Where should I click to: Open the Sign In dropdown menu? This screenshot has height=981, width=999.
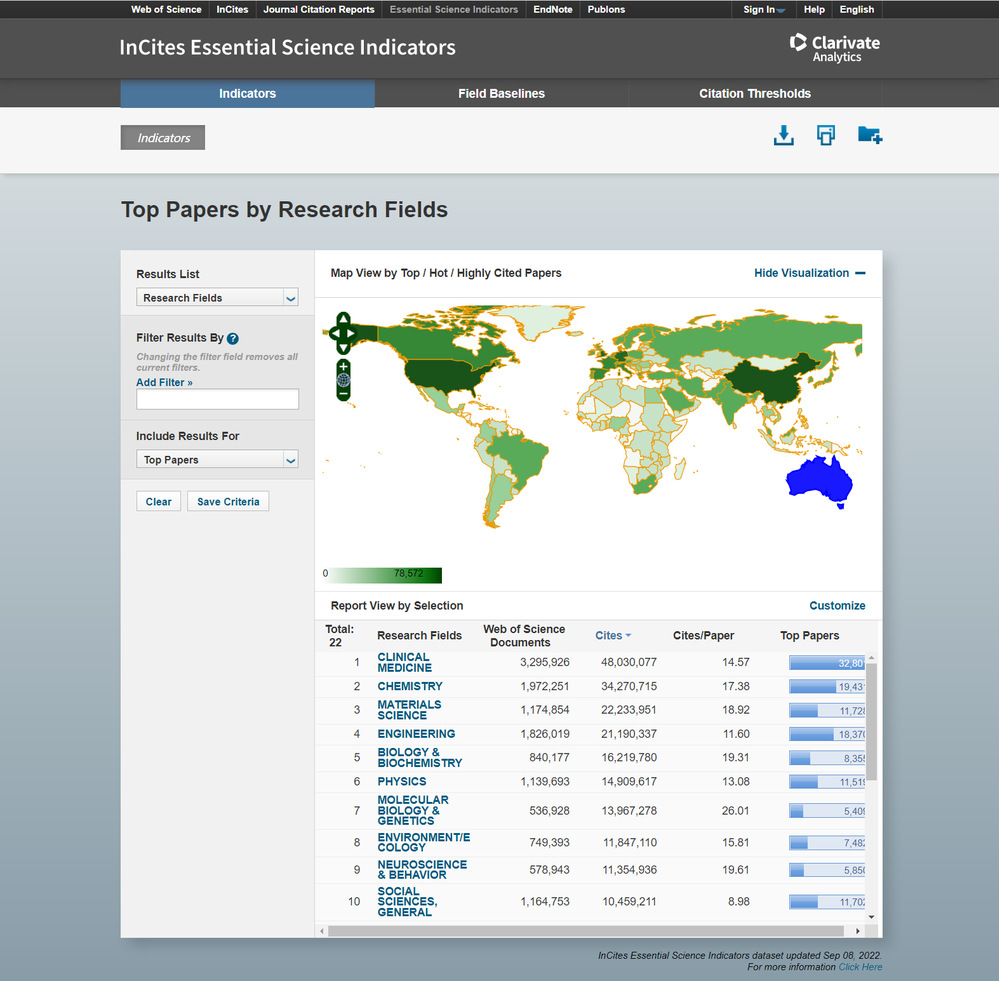(x=764, y=10)
